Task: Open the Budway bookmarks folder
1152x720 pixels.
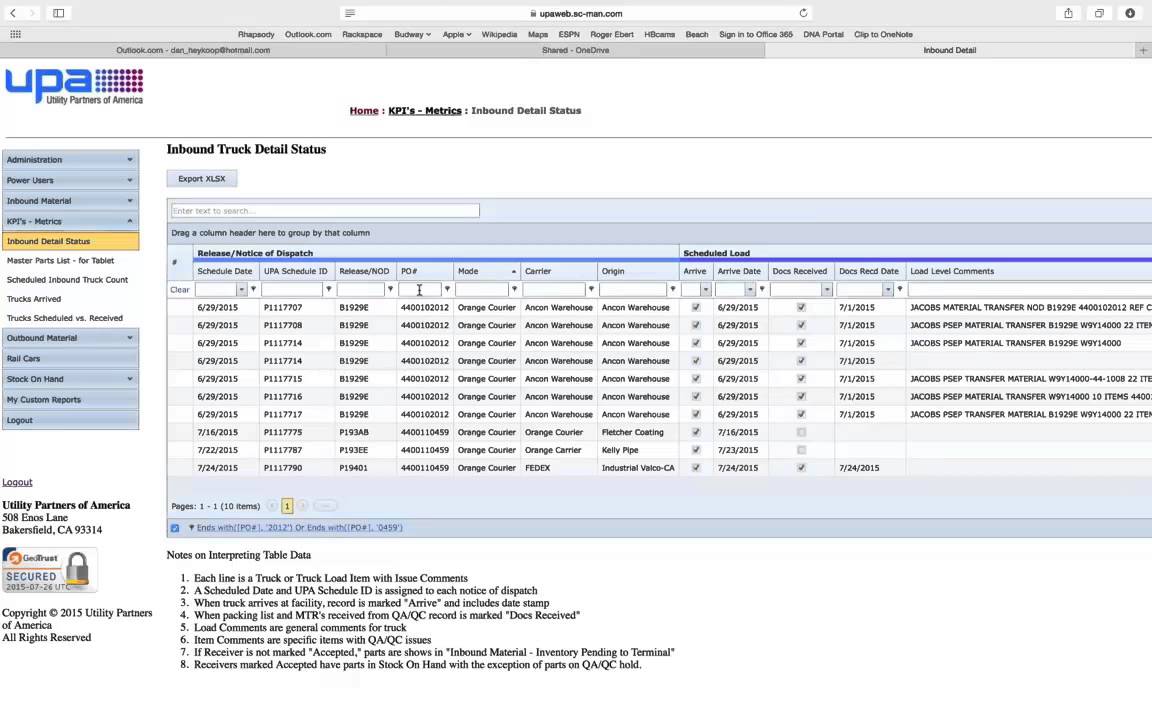Action: coord(412,35)
